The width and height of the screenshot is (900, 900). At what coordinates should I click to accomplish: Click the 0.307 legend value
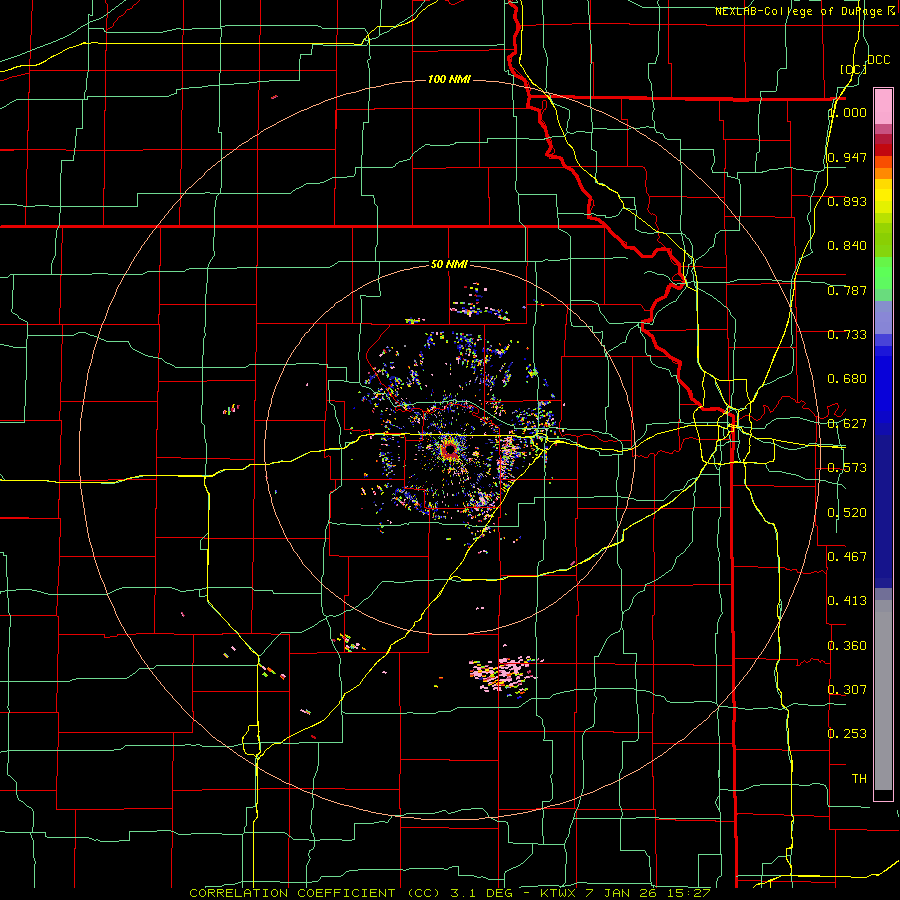(x=847, y=690)
